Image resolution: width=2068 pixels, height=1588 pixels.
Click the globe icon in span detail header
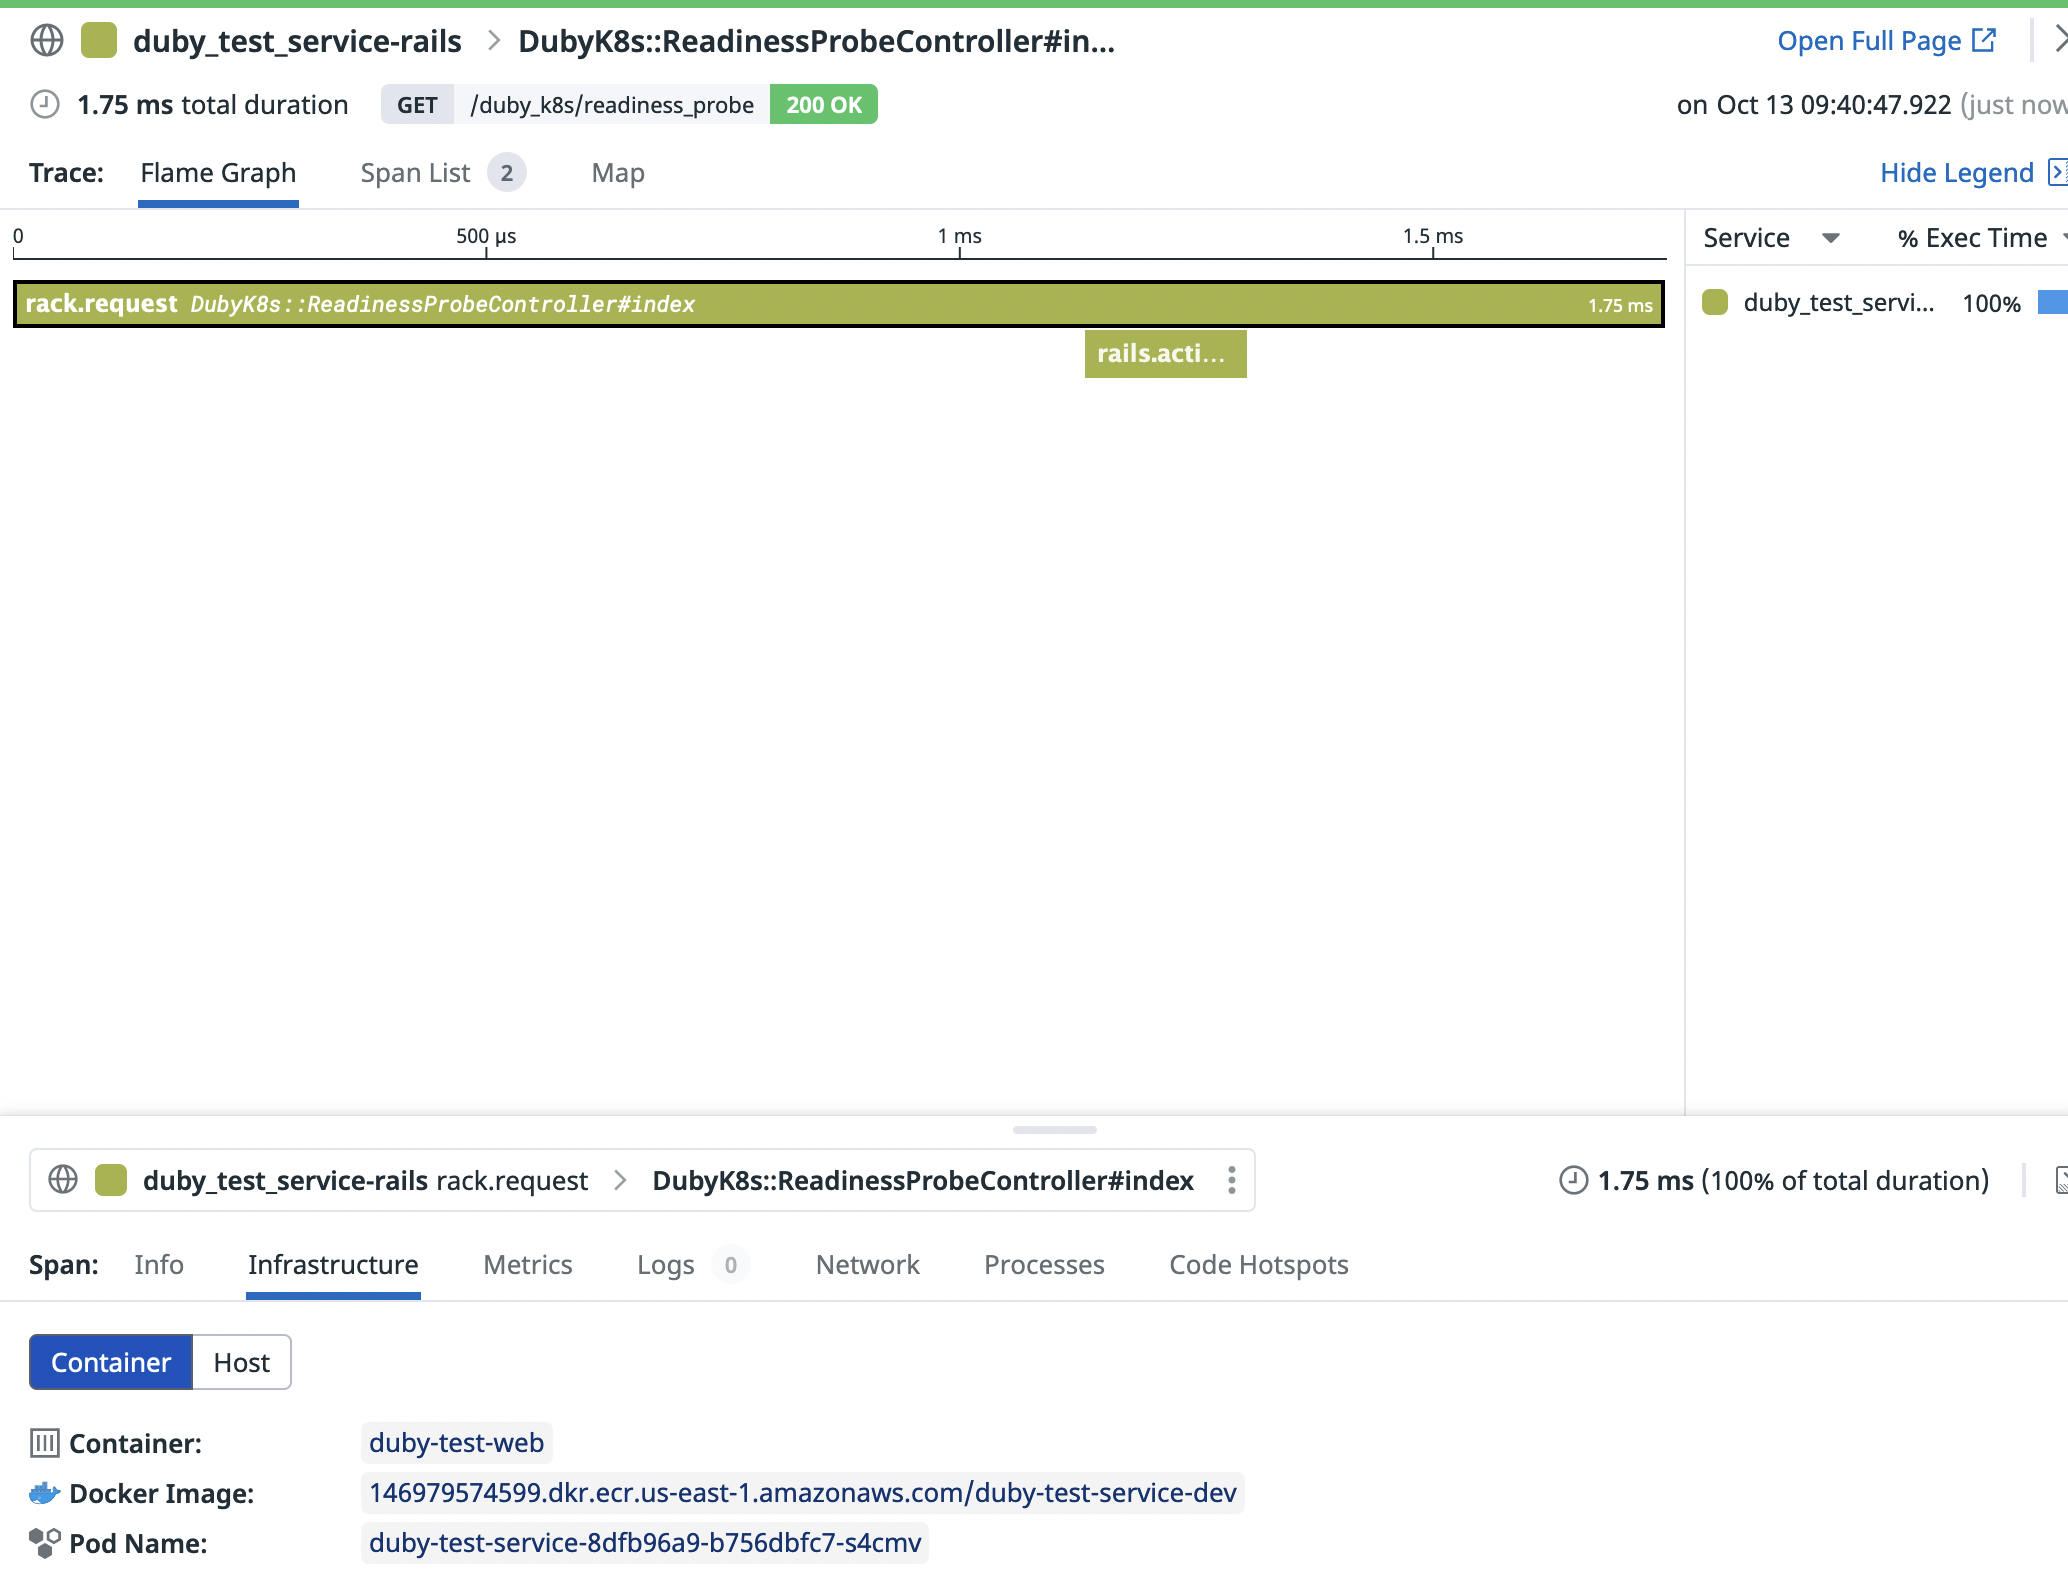coord(63,1180)
